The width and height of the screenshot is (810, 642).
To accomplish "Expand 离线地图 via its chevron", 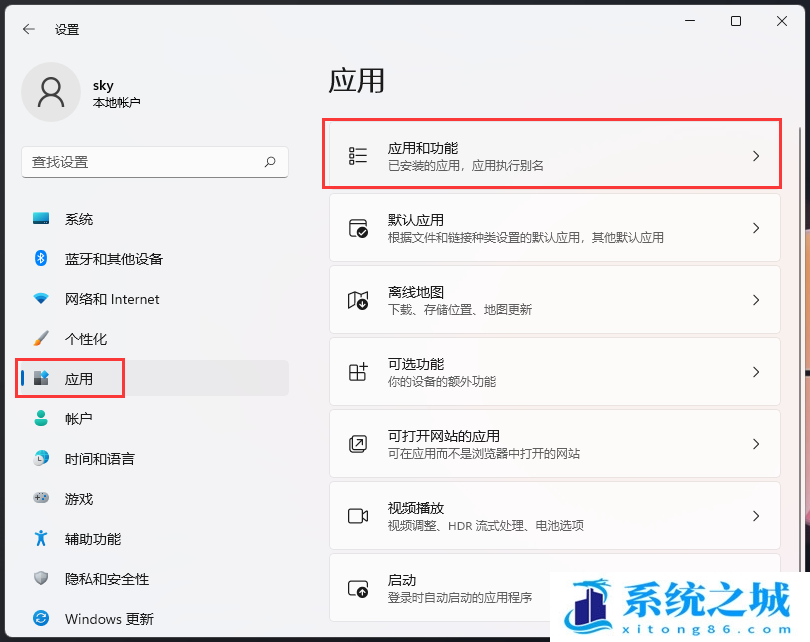I will (756, 300).
